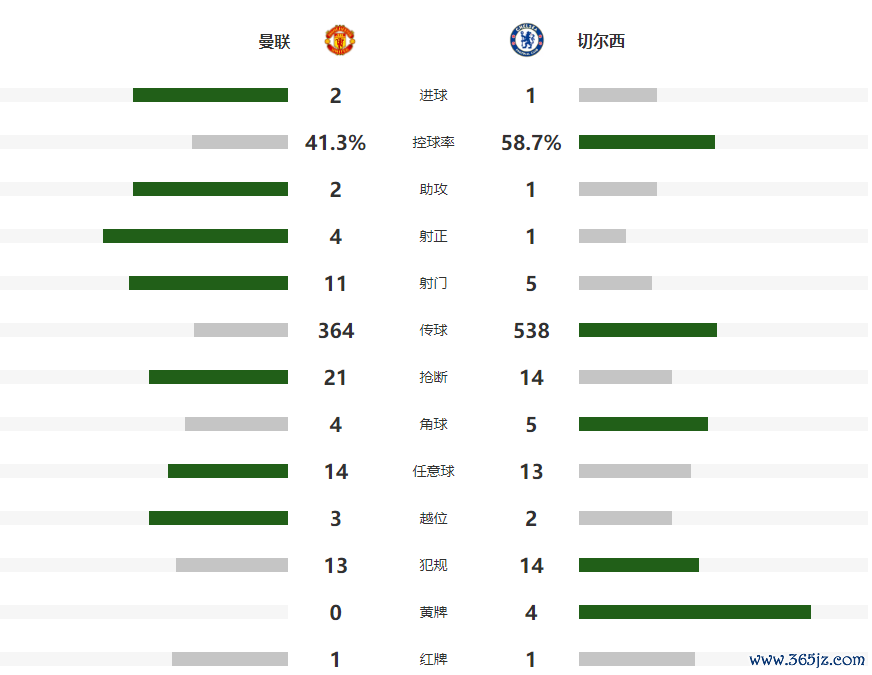Open the www.365jz.com watermark link

coord(806,659)
